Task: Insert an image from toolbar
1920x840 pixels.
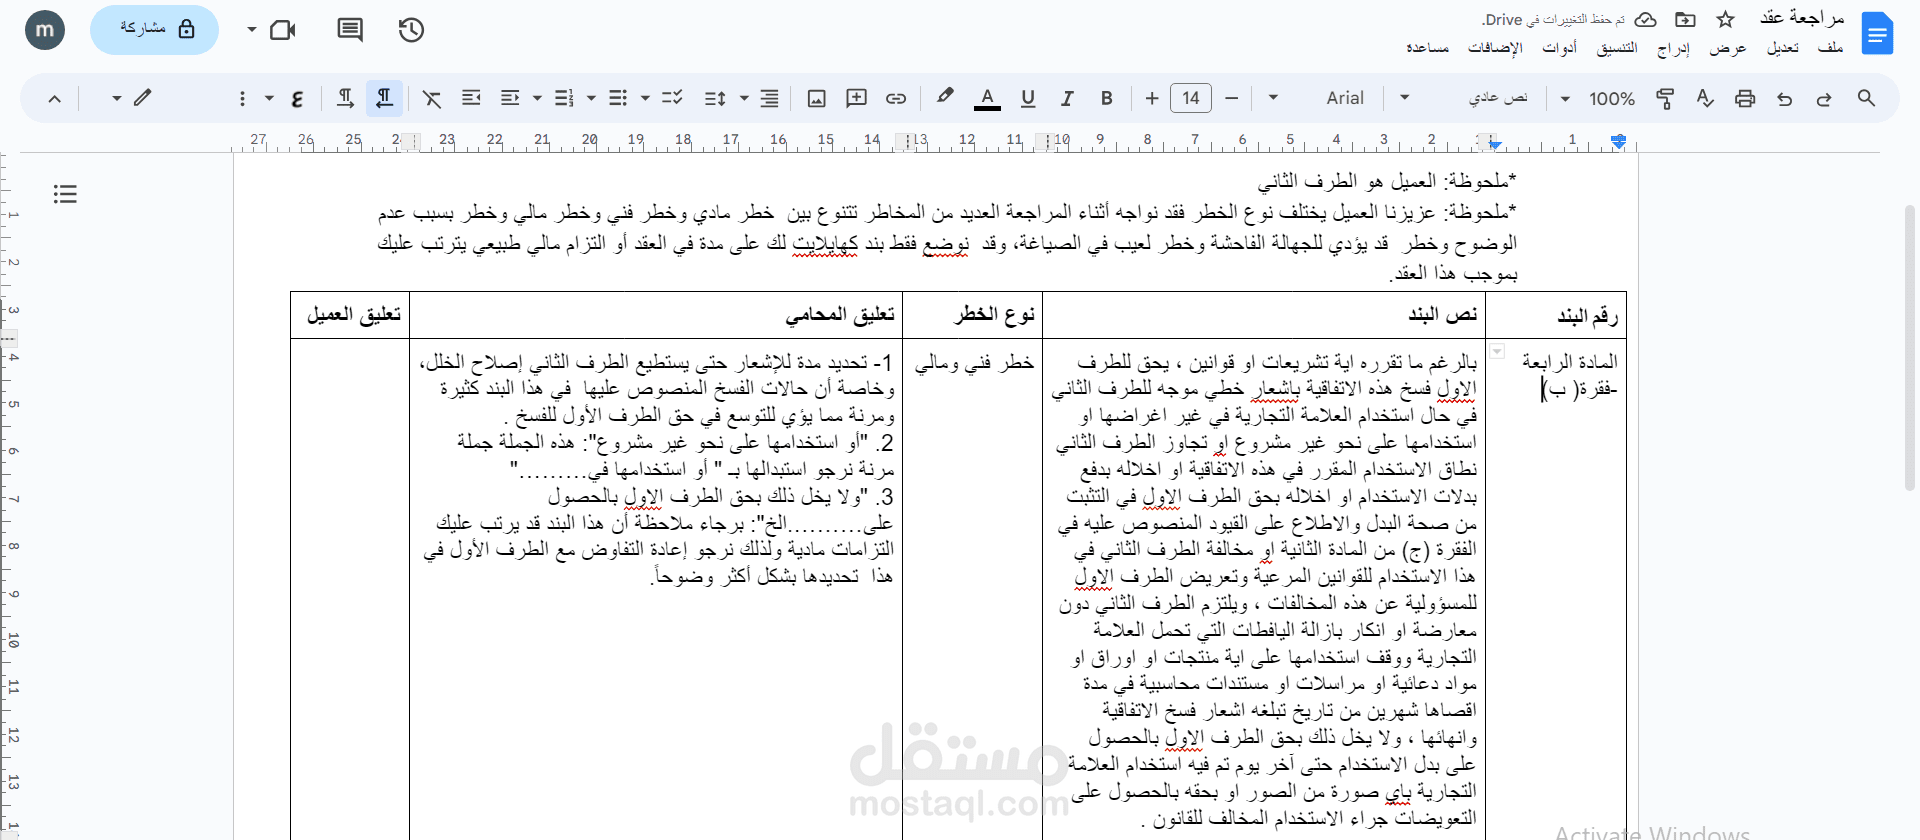Action: [816, 98]
